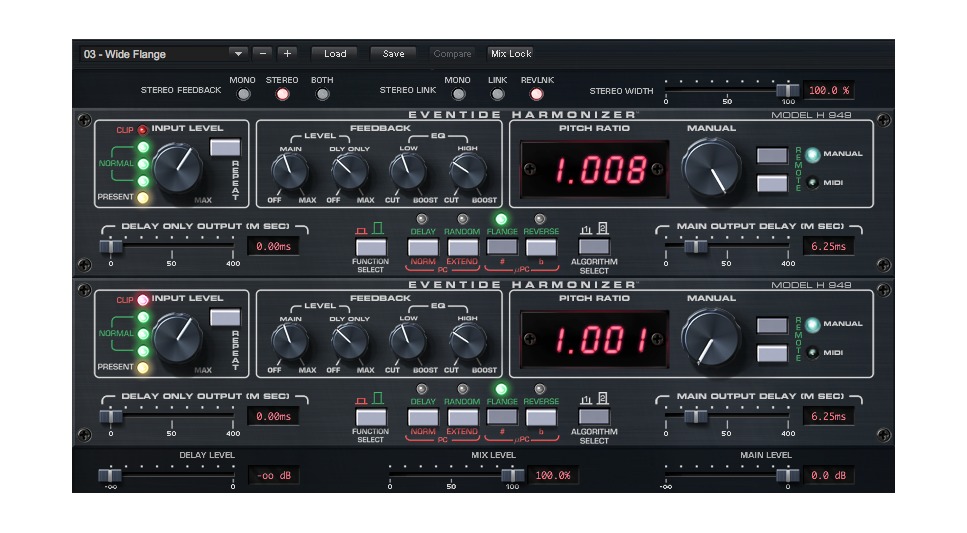This screenshot has height=533, width=967.
Task: Click top unit Feedback MAIN level knob
Action: [x=290, y=171]
